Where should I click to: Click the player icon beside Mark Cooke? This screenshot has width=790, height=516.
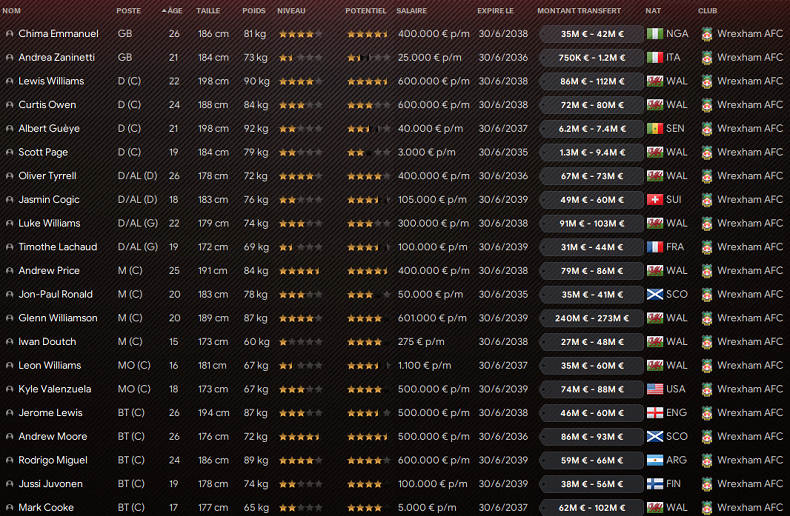(10, 508)
